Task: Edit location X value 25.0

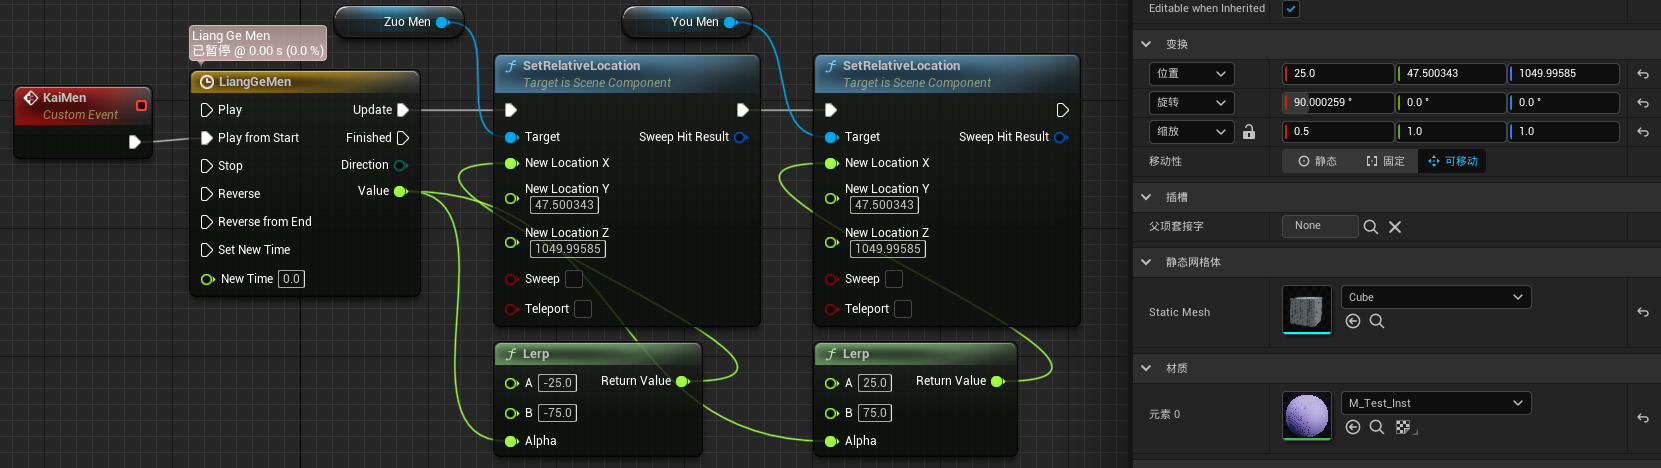Action: pyautogui.click(x=1339, y=74)
